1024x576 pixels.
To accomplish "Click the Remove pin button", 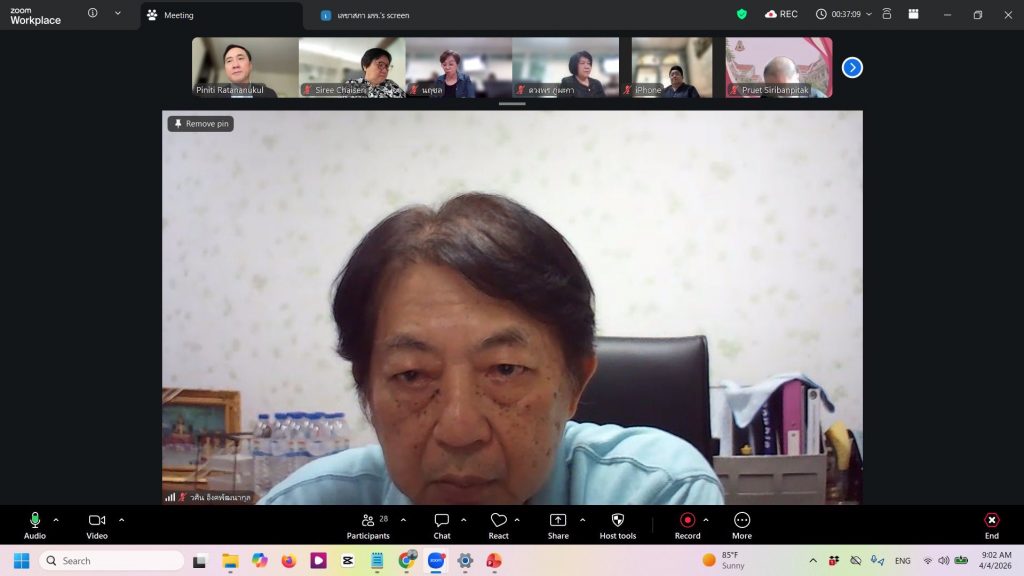I will click(x=201, y=124).
